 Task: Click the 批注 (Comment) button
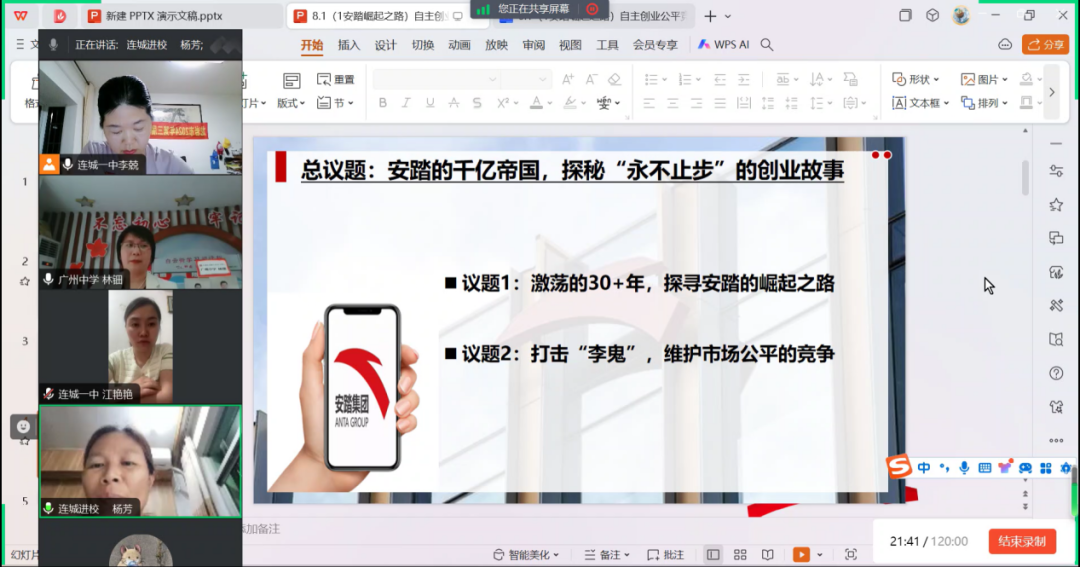pyautogui.click(x=665, y=555)
